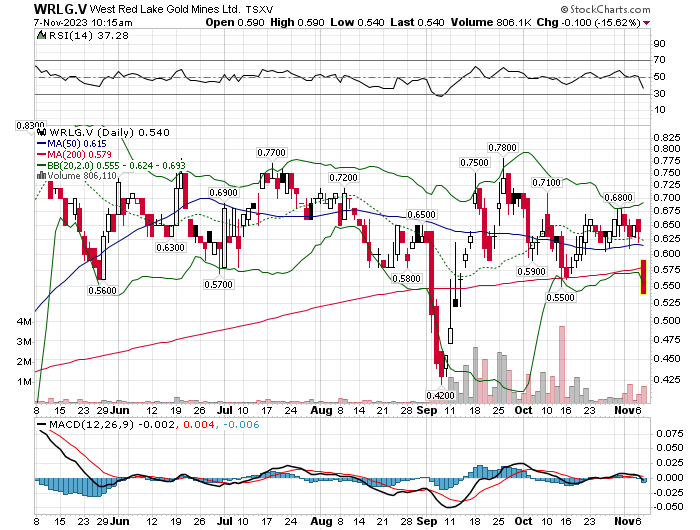Click the volume bars icon in legend
Image resolution: width=700 pixels, height=530 pixels.
click(x=42, y=175)
